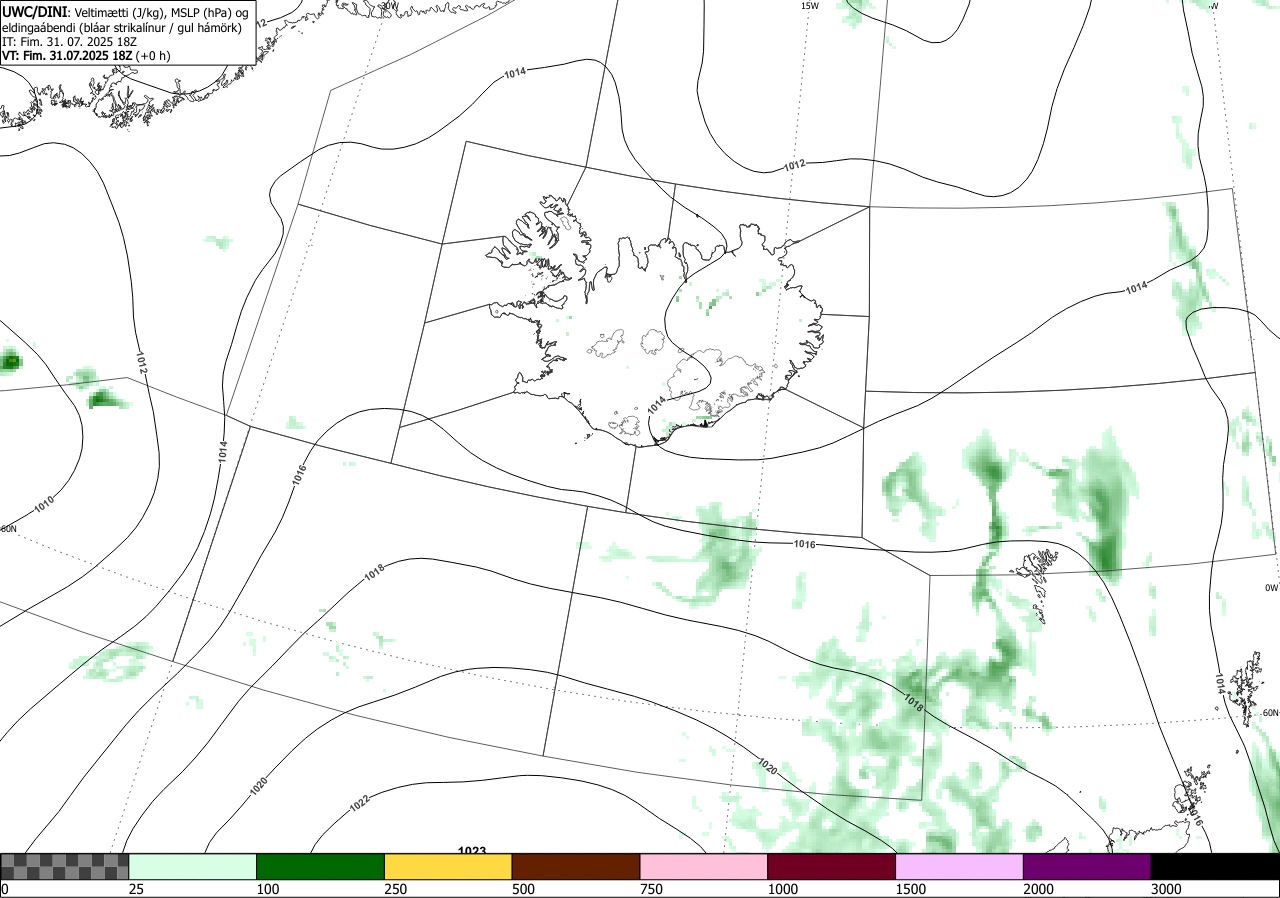Image resolution: width=1280 pixels, height=898 pixels.
Task: Click the legend value label "500"
Action: [x=523, y=889]
